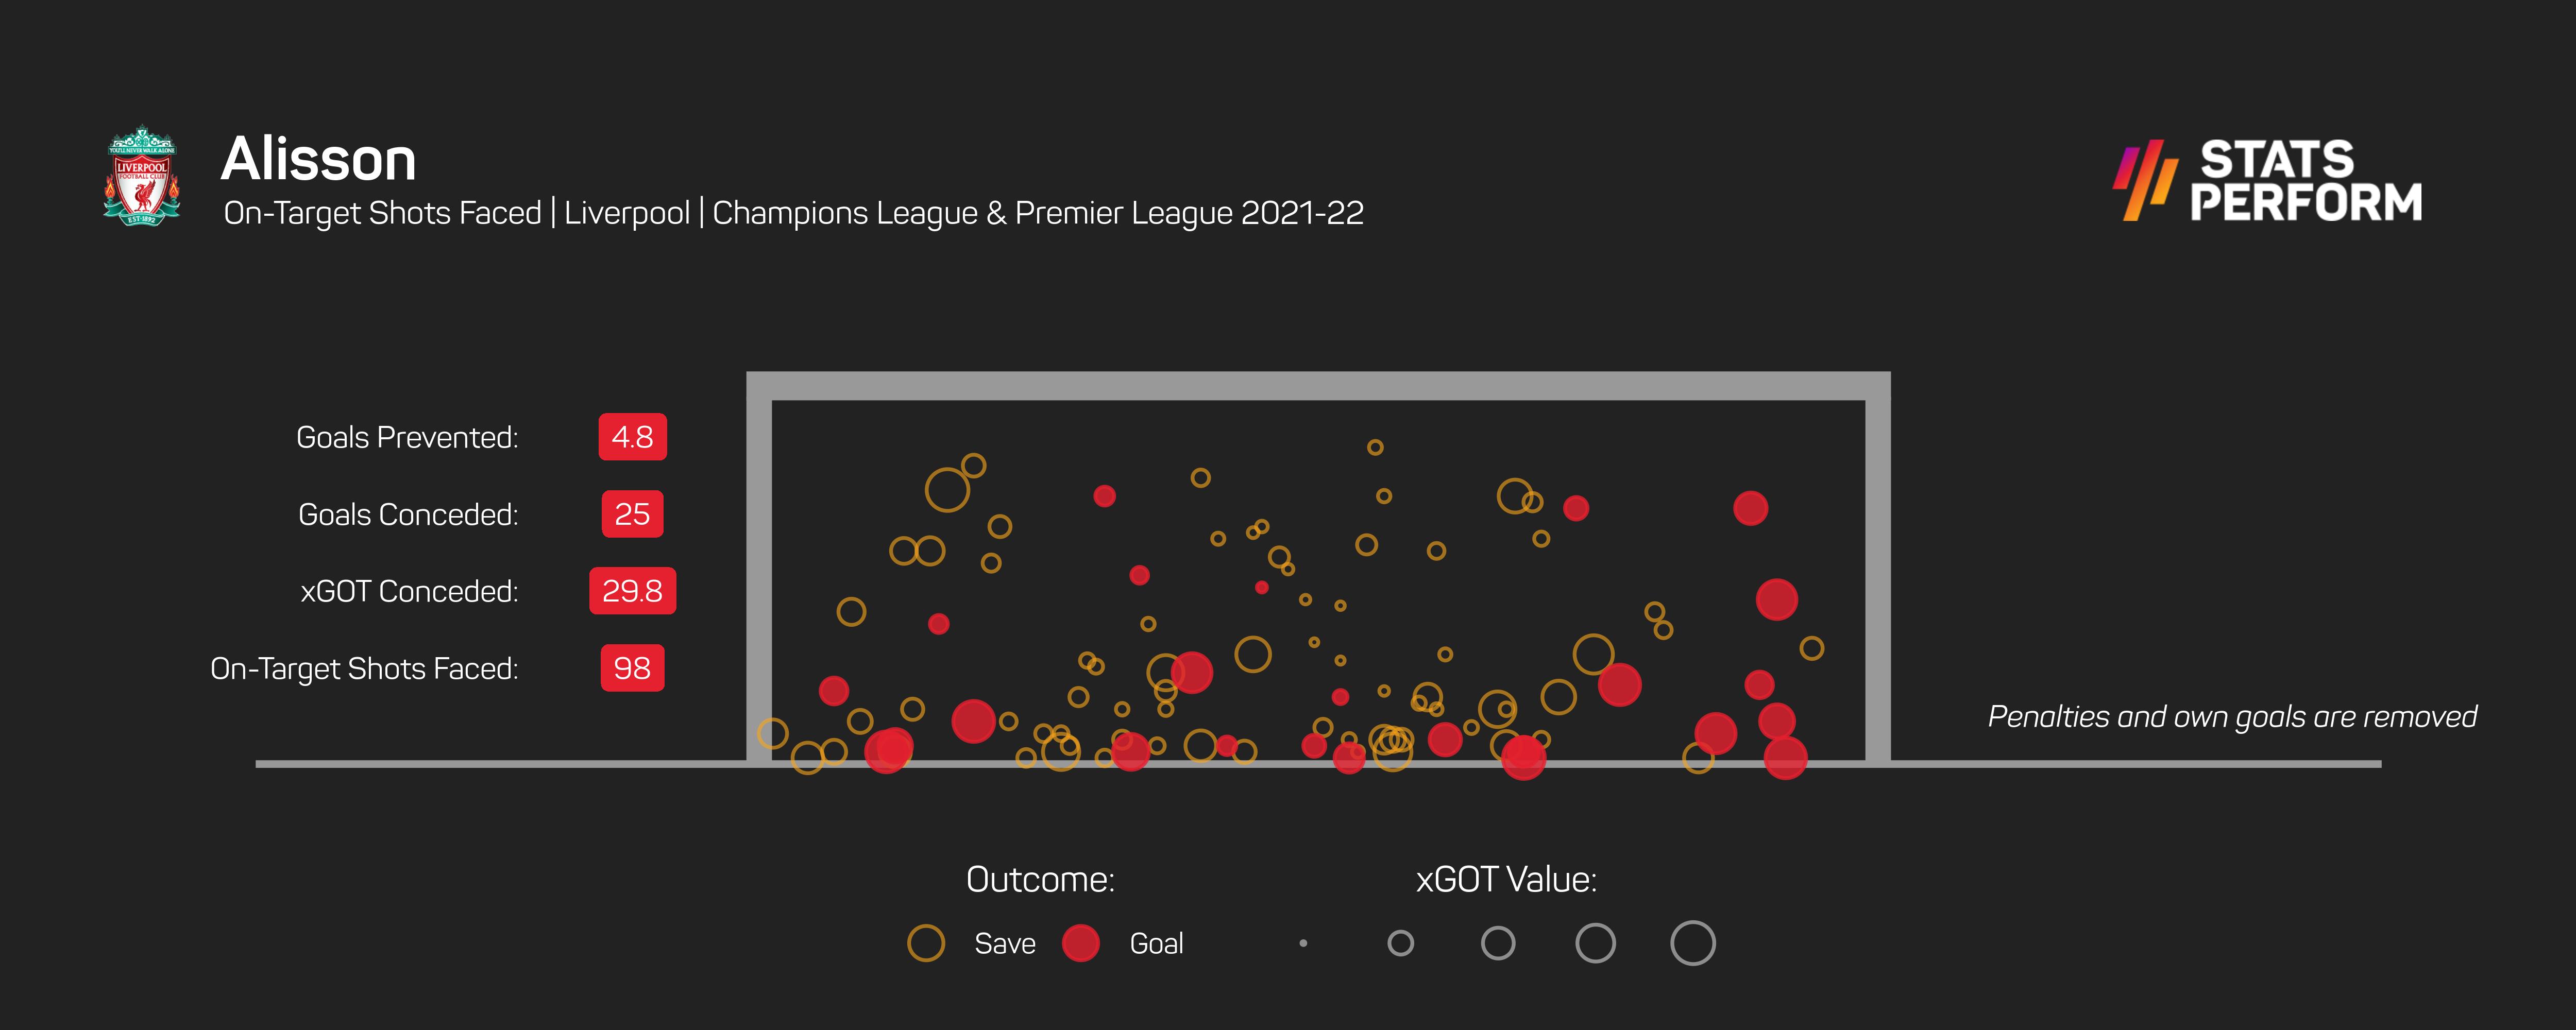Click the penalties and own goals note
Image resolution: width=2576 pixels, height=1030 pixels.
click(2231, 717)
